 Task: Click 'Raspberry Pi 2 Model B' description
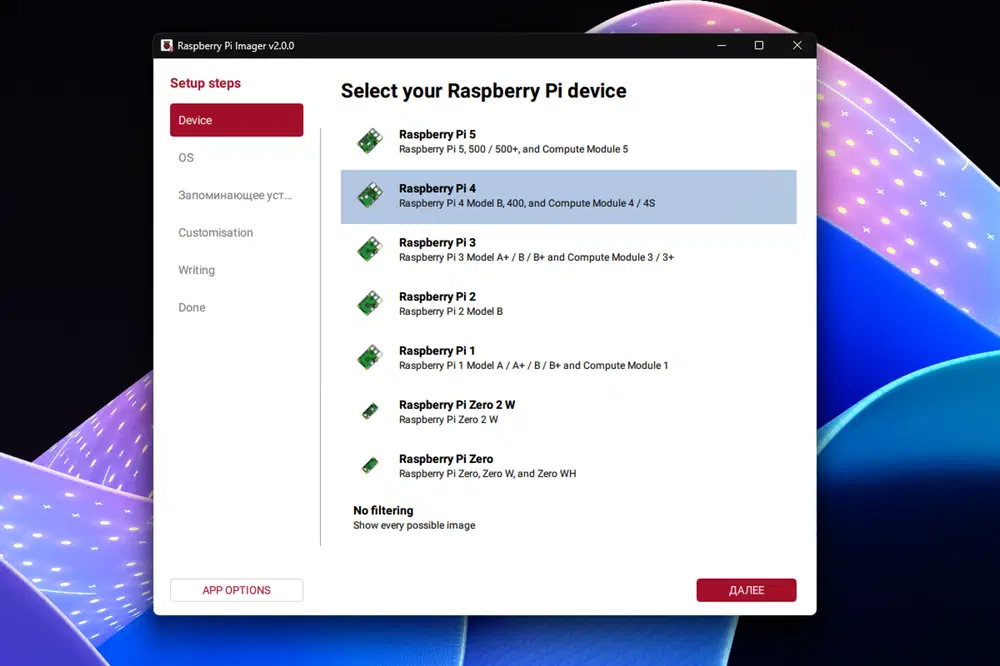click(451, 312)
